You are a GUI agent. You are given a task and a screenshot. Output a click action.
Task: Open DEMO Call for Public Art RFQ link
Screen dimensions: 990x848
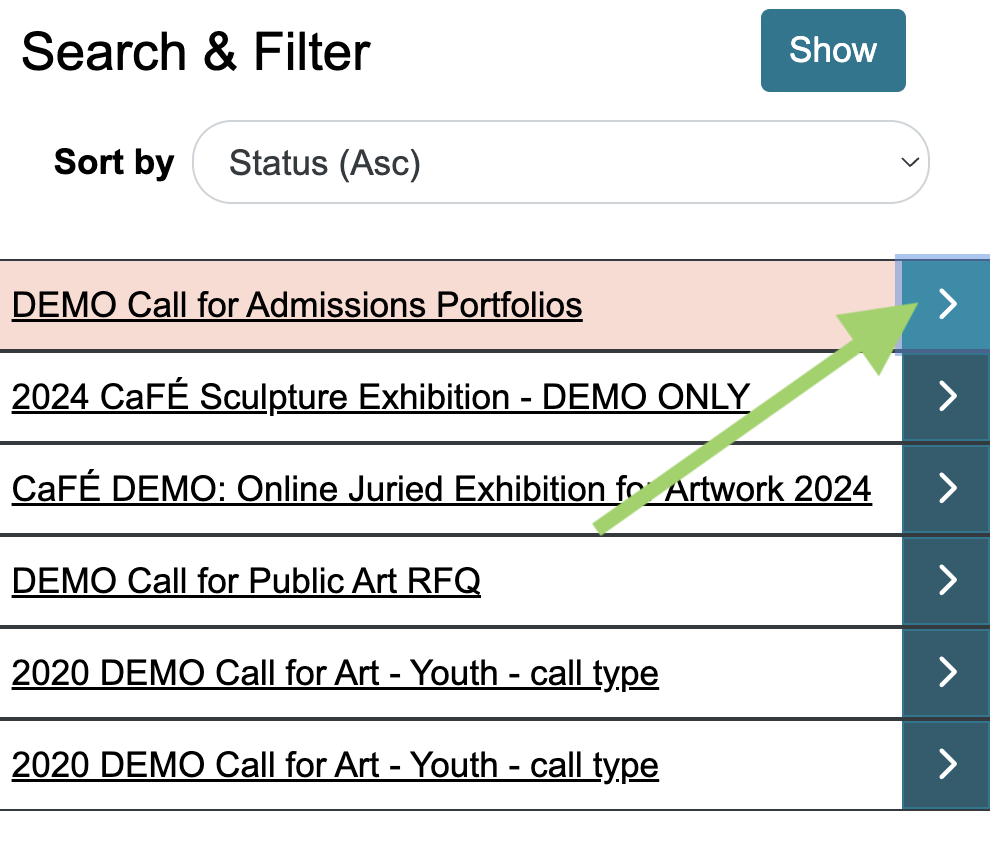[x=246, y=581]
